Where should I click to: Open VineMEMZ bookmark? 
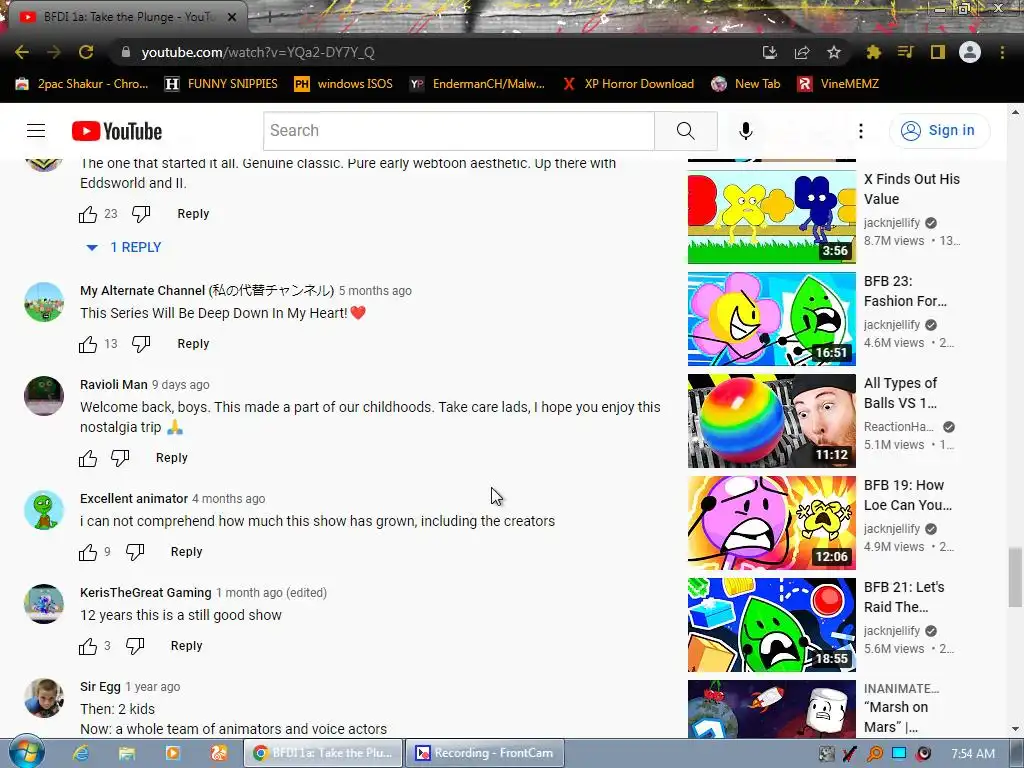click(x=838, y=84)
